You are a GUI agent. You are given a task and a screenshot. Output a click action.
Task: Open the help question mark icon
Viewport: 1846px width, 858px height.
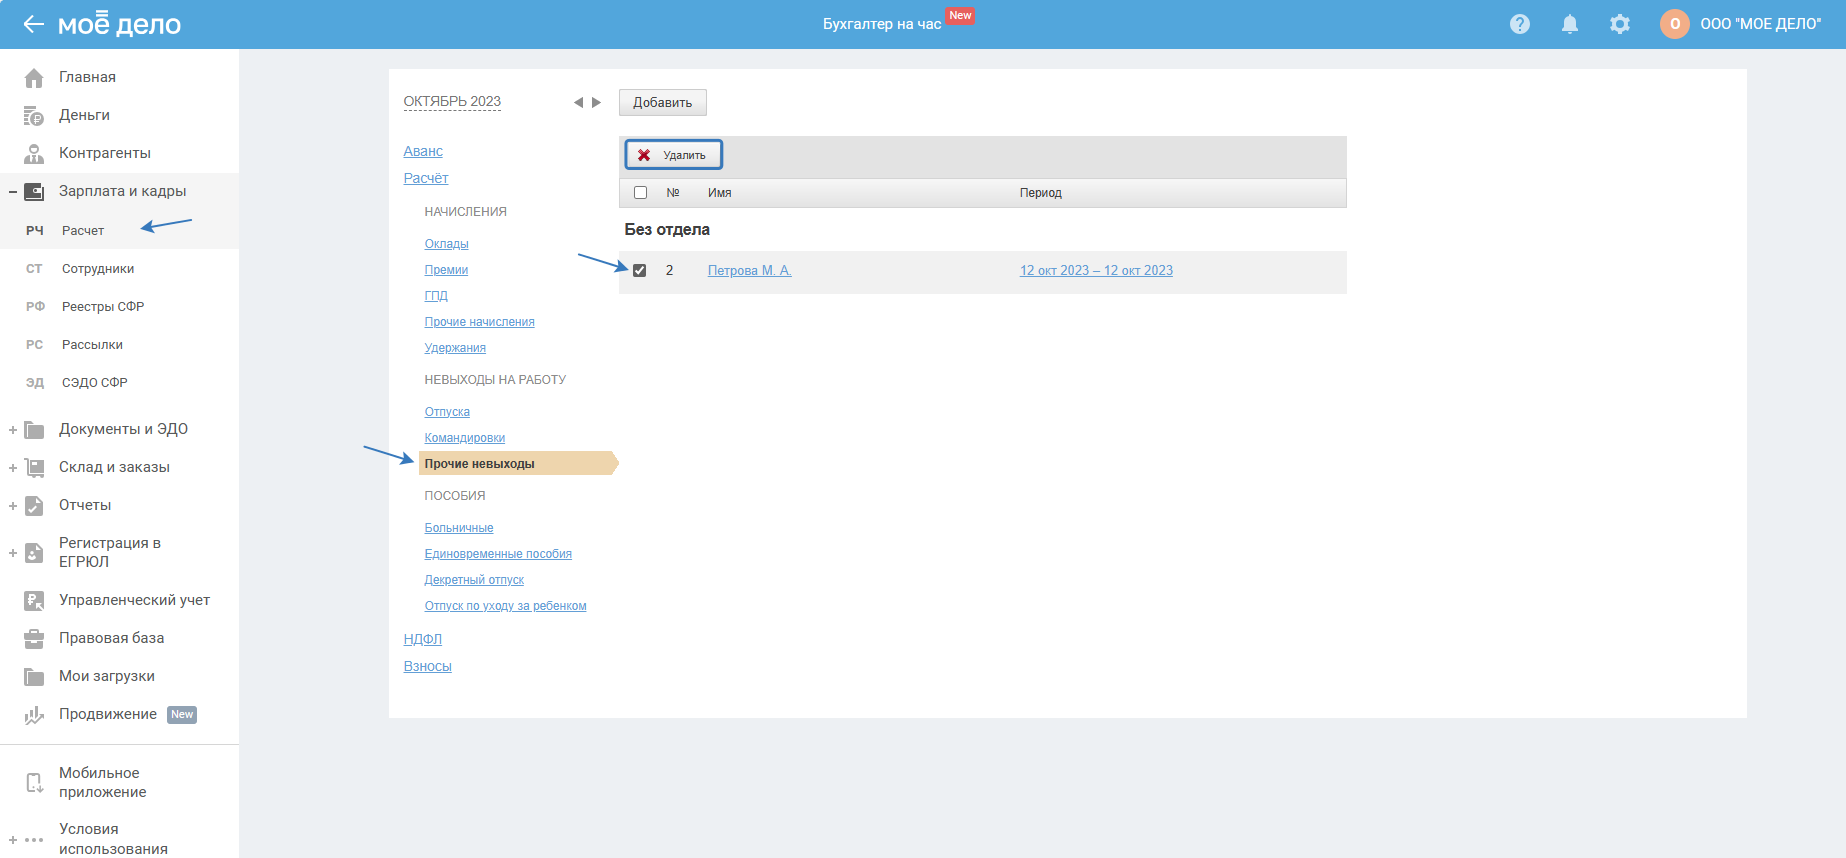click(x=1520, y=24)
